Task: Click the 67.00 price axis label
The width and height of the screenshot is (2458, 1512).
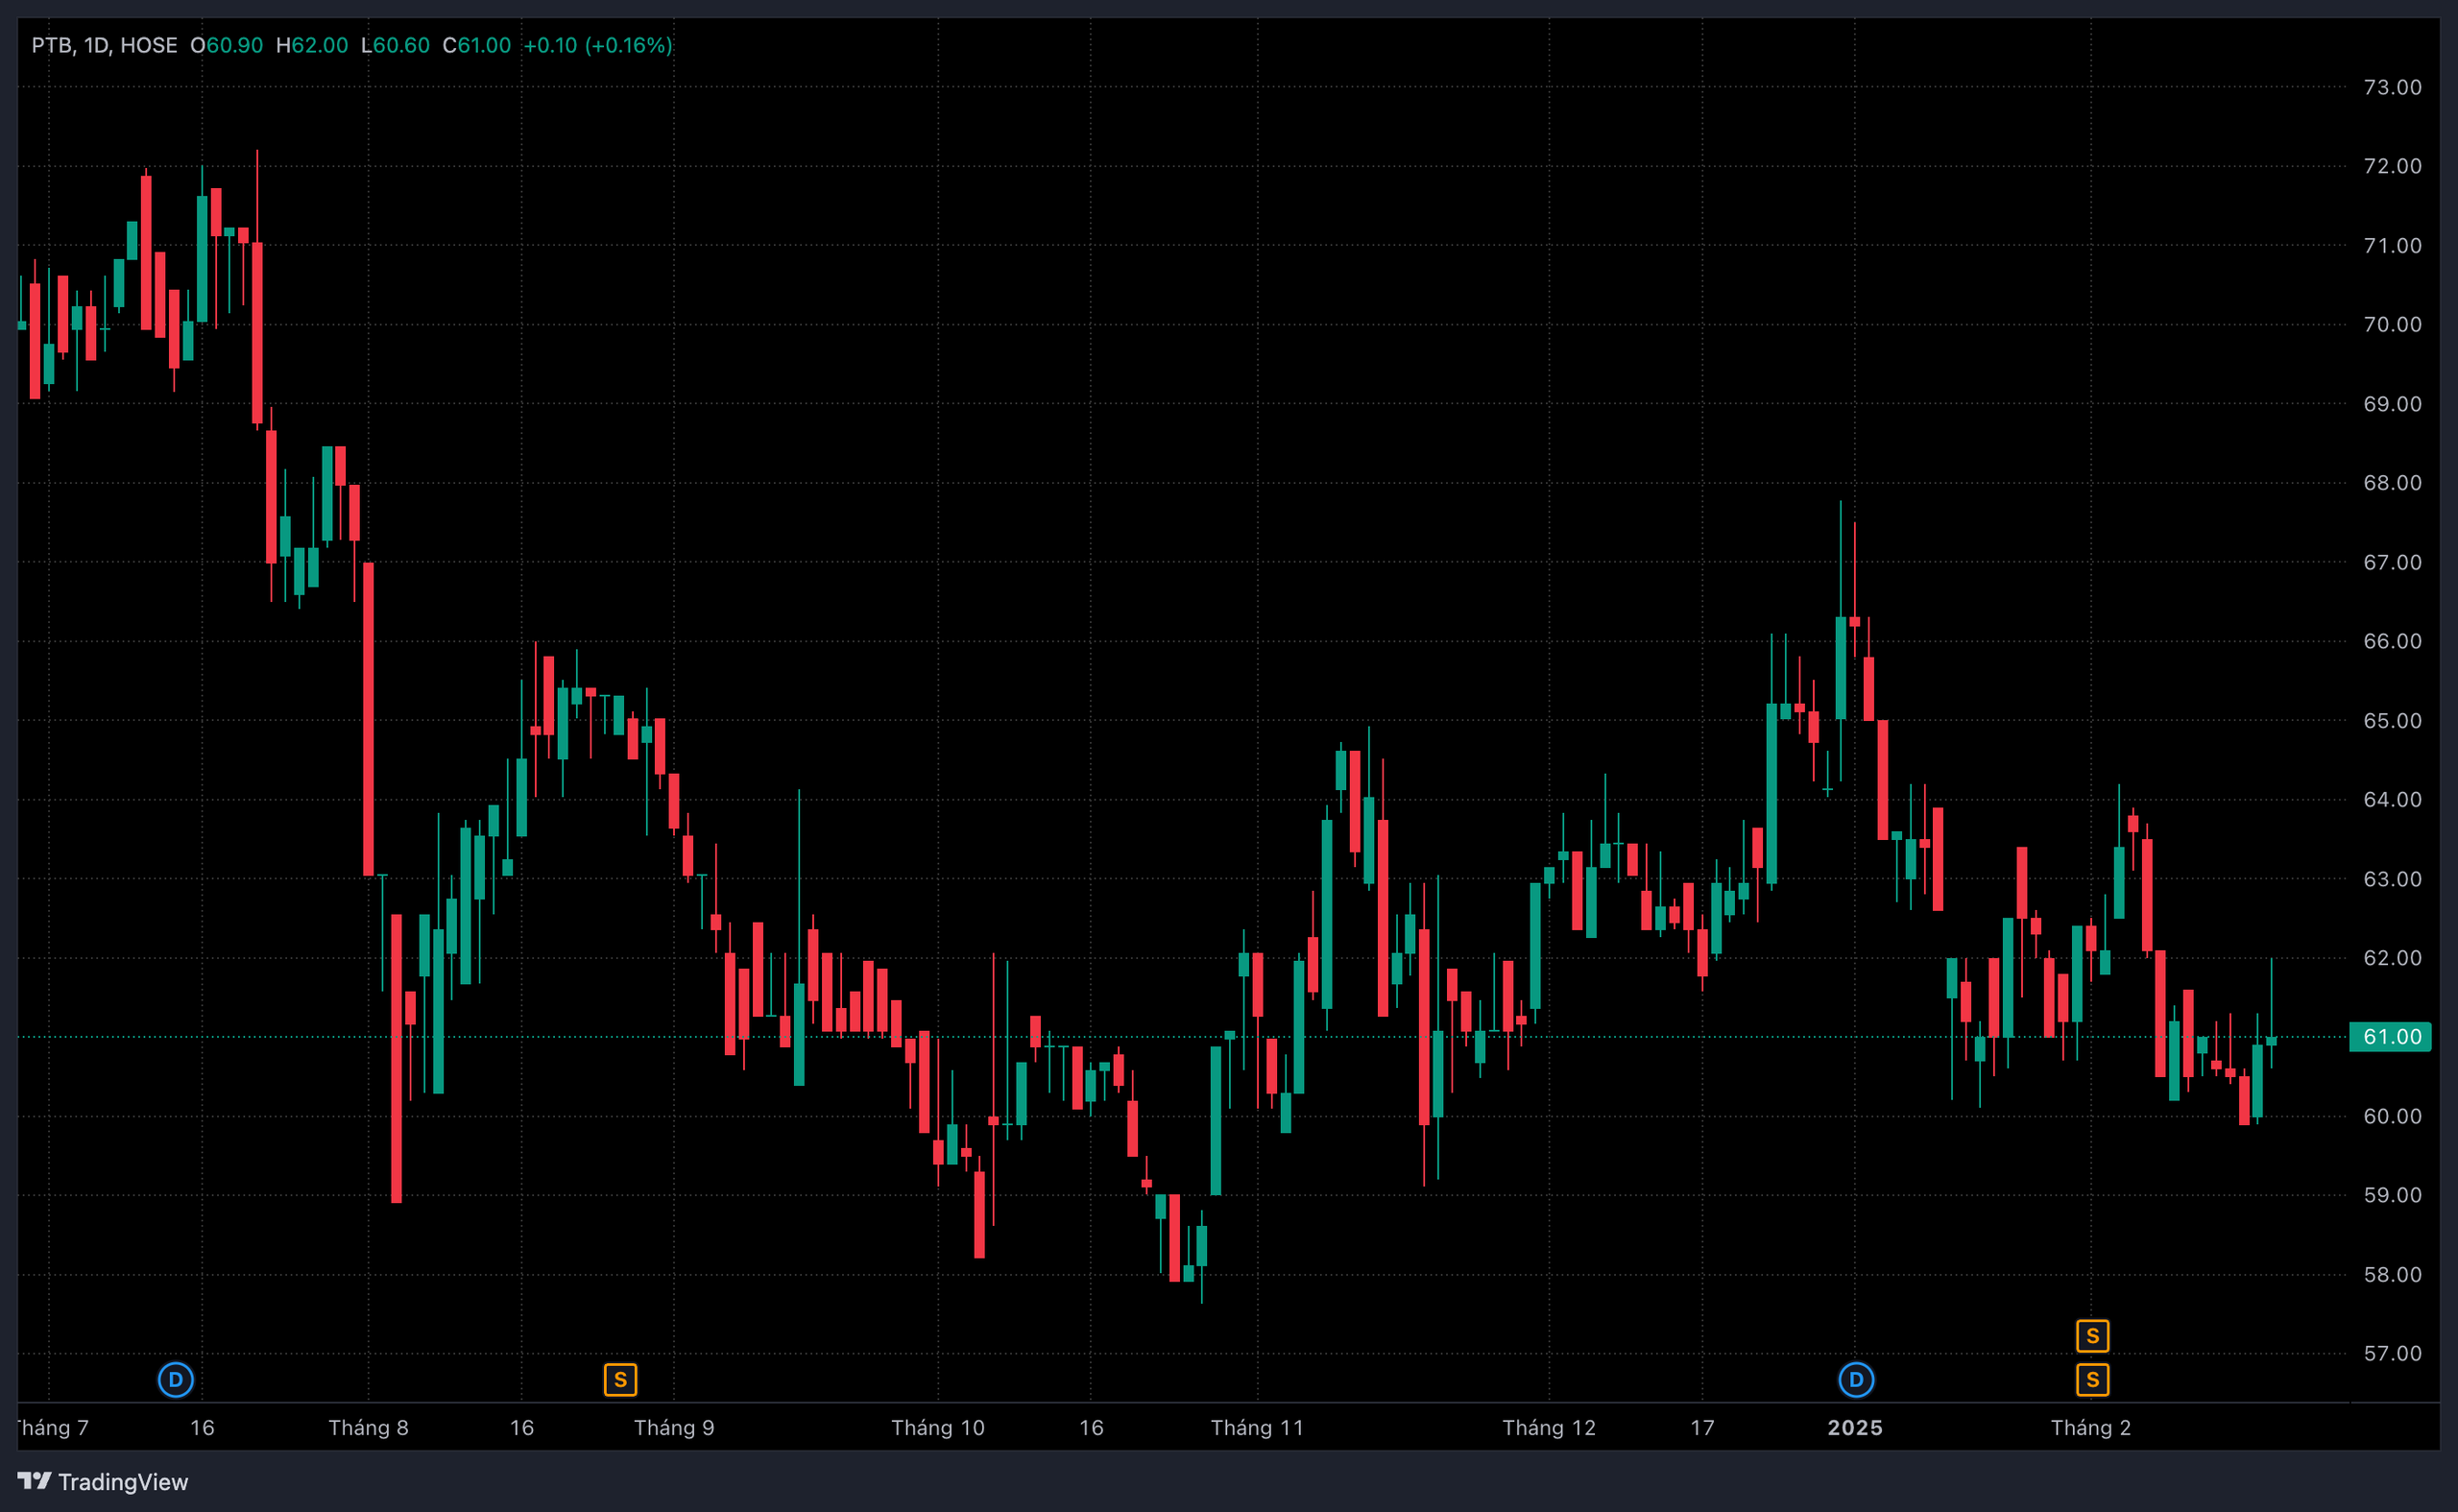Action: coord(2392,562)
